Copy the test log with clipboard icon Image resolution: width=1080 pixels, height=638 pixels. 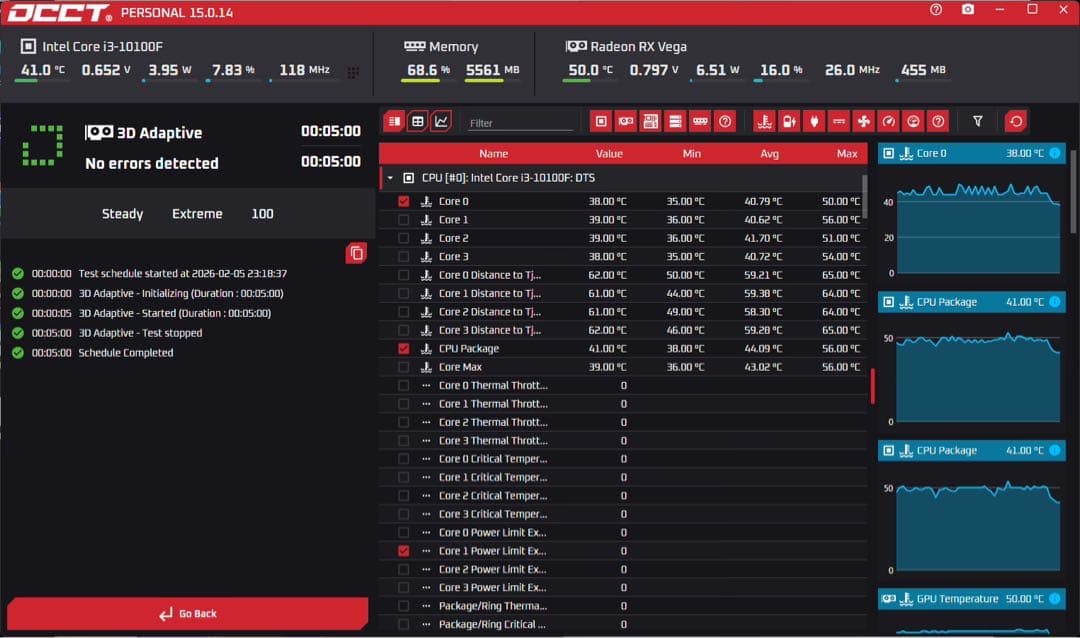356,253
